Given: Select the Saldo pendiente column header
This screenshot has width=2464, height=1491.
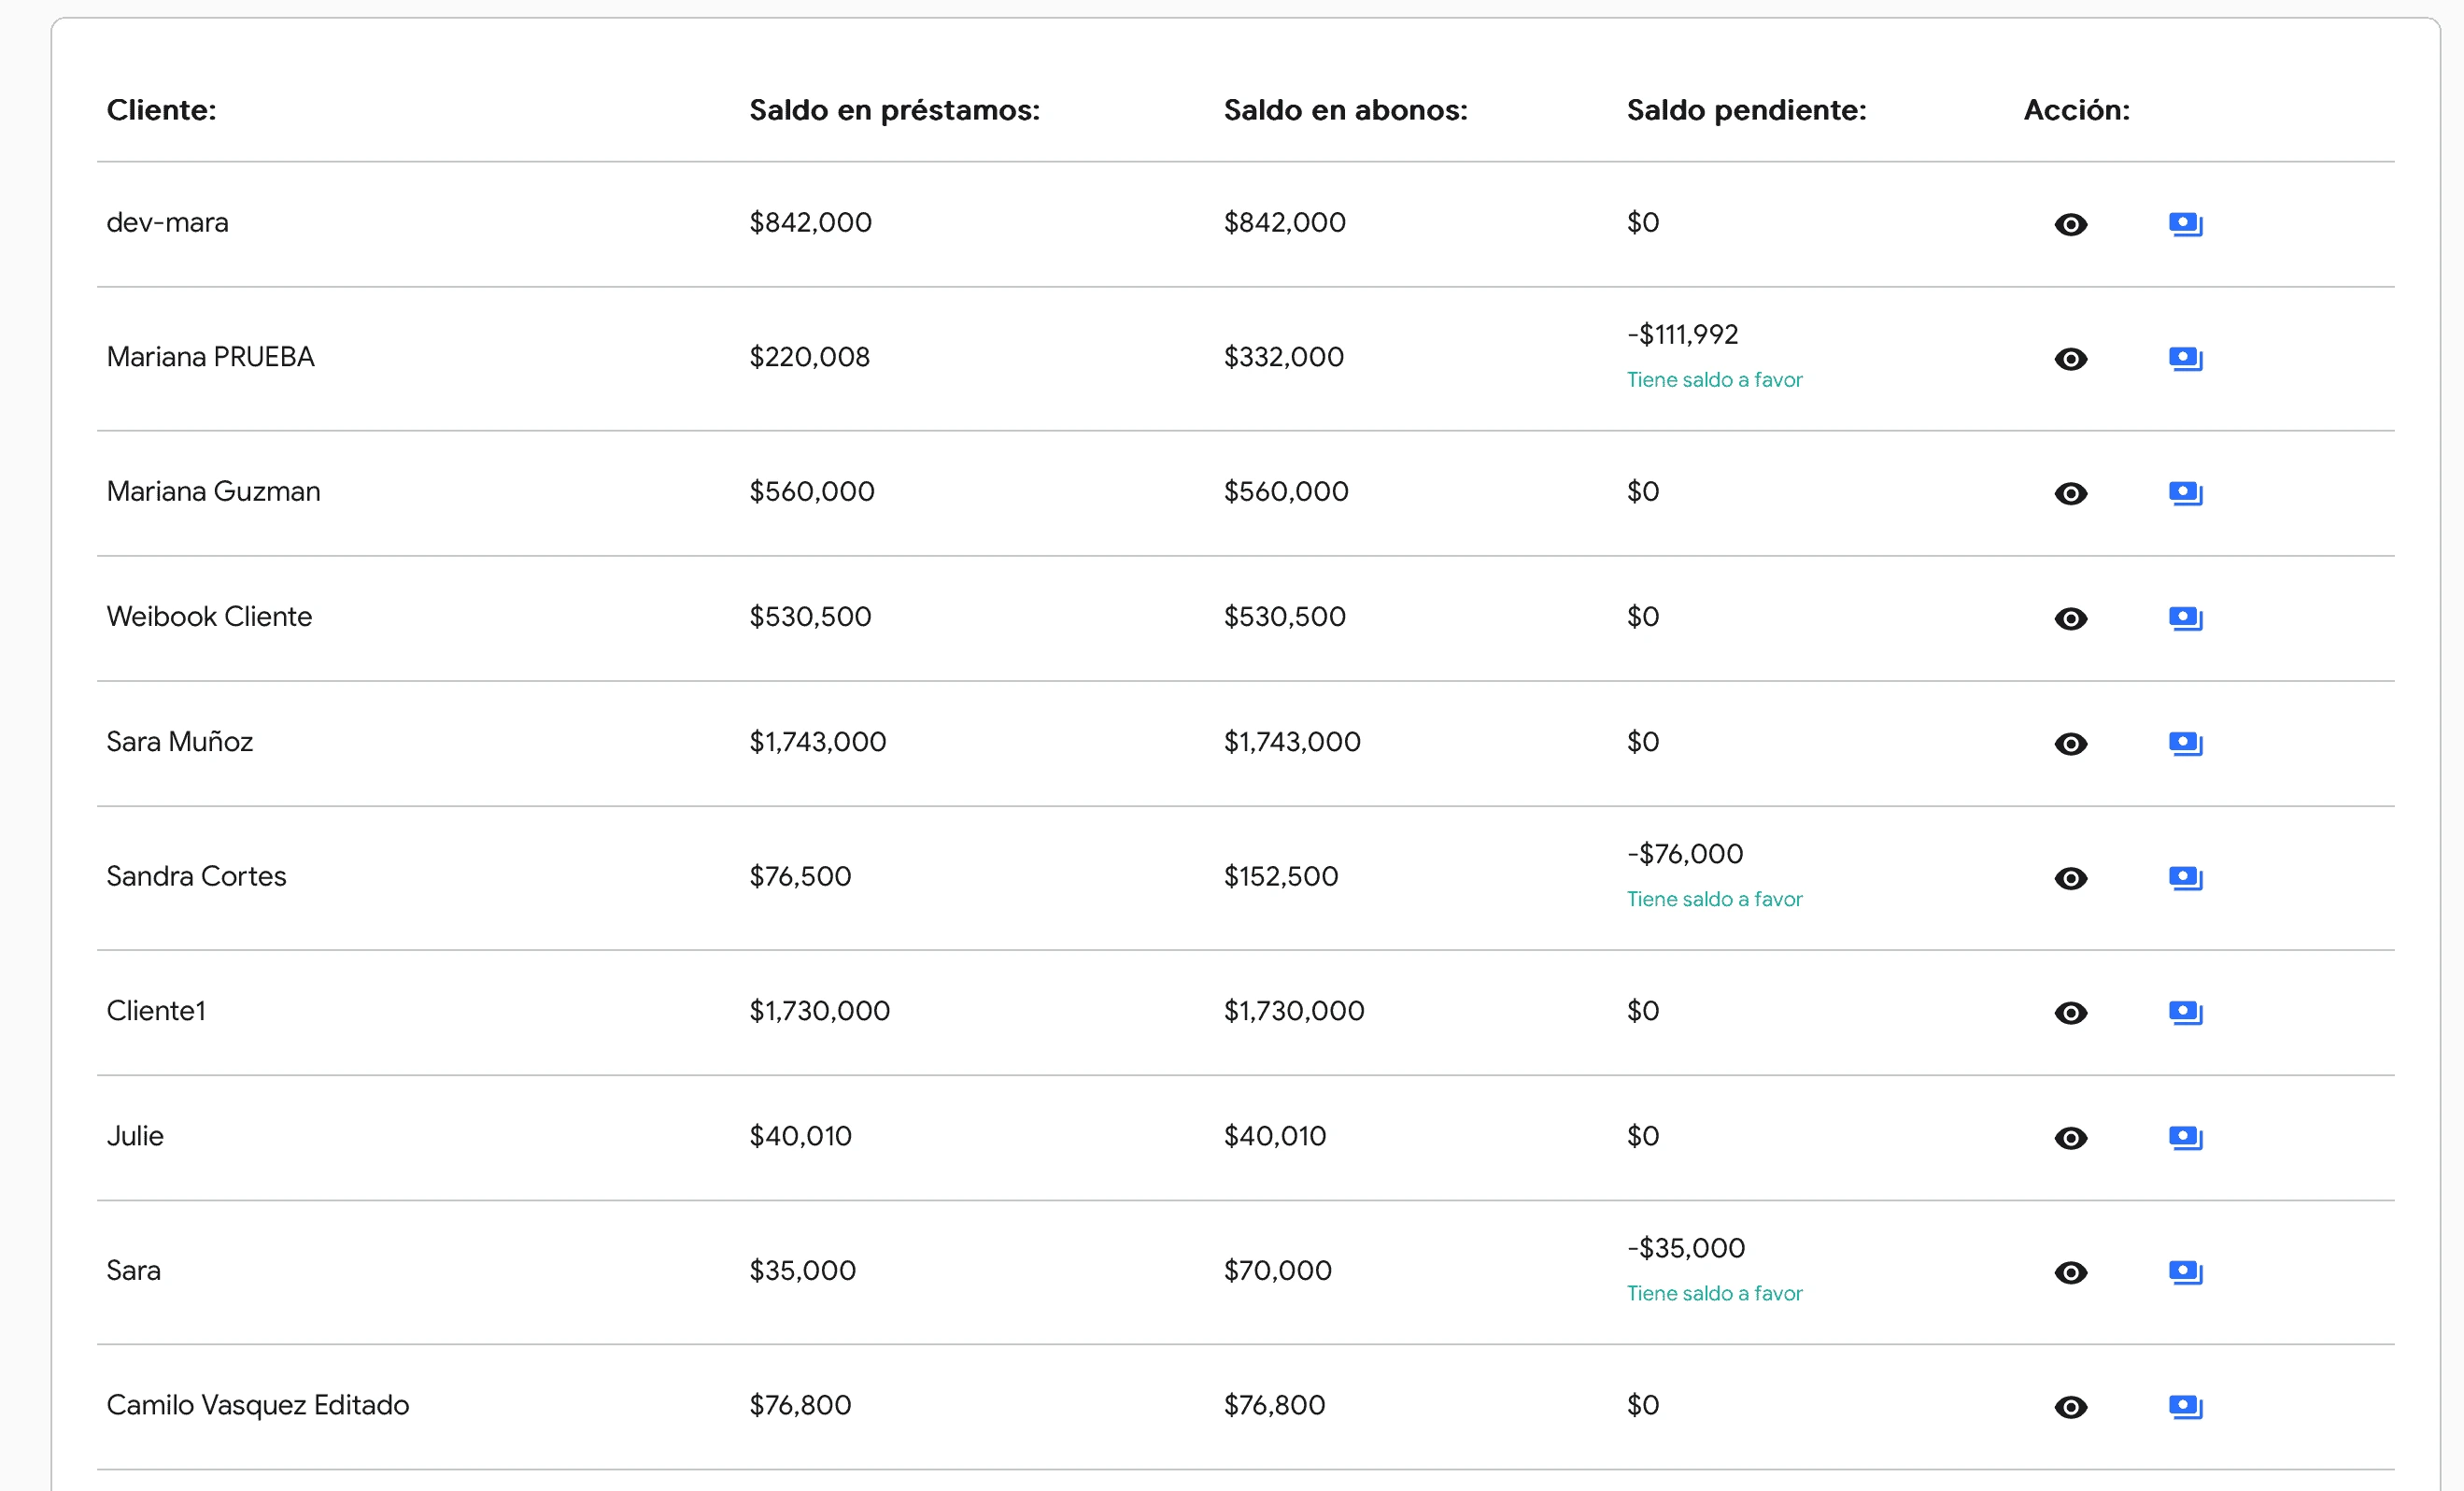Looking at the screenshot, I should pos(1746,110).
